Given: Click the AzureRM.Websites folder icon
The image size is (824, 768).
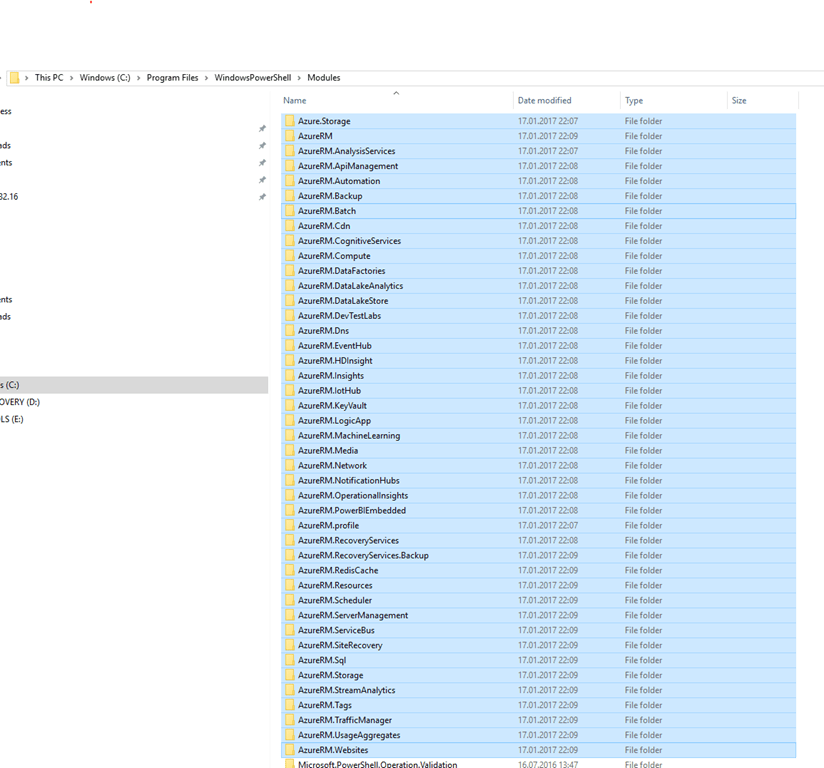Looking at the screenshot, I should pyautogui.click(x=290, y=749).
